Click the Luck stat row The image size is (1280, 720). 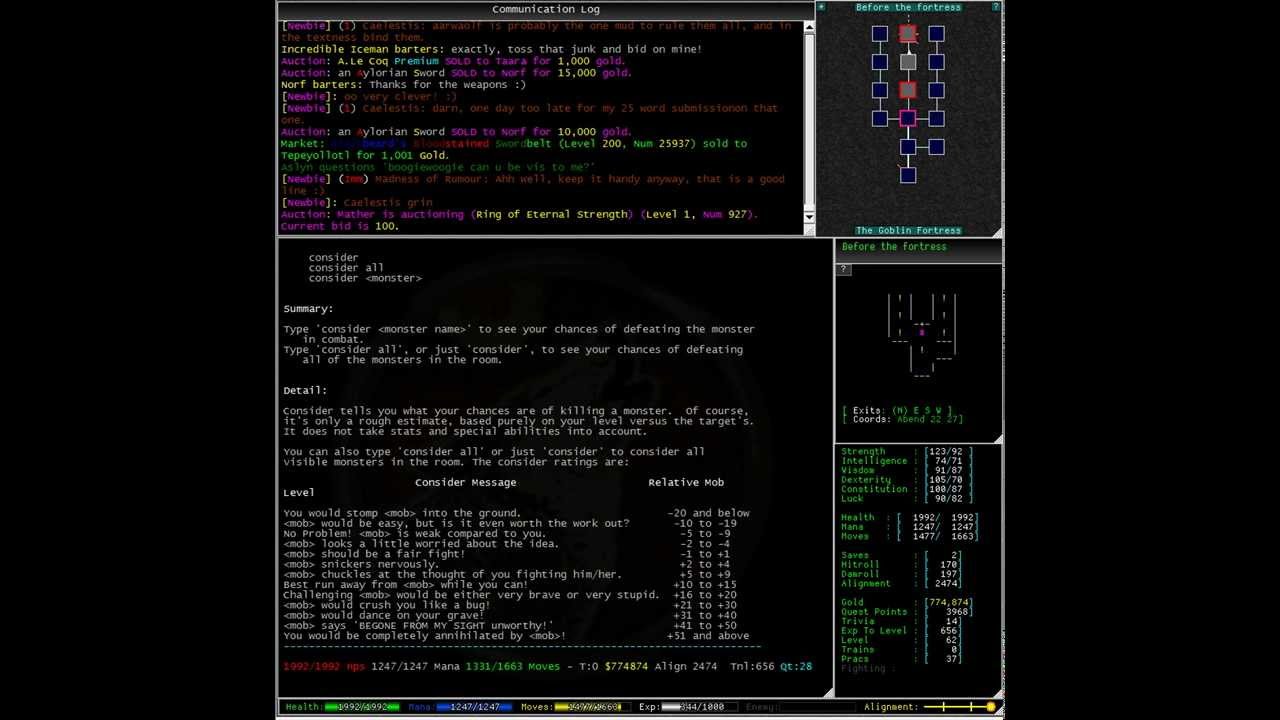click(x=906, y=499)
